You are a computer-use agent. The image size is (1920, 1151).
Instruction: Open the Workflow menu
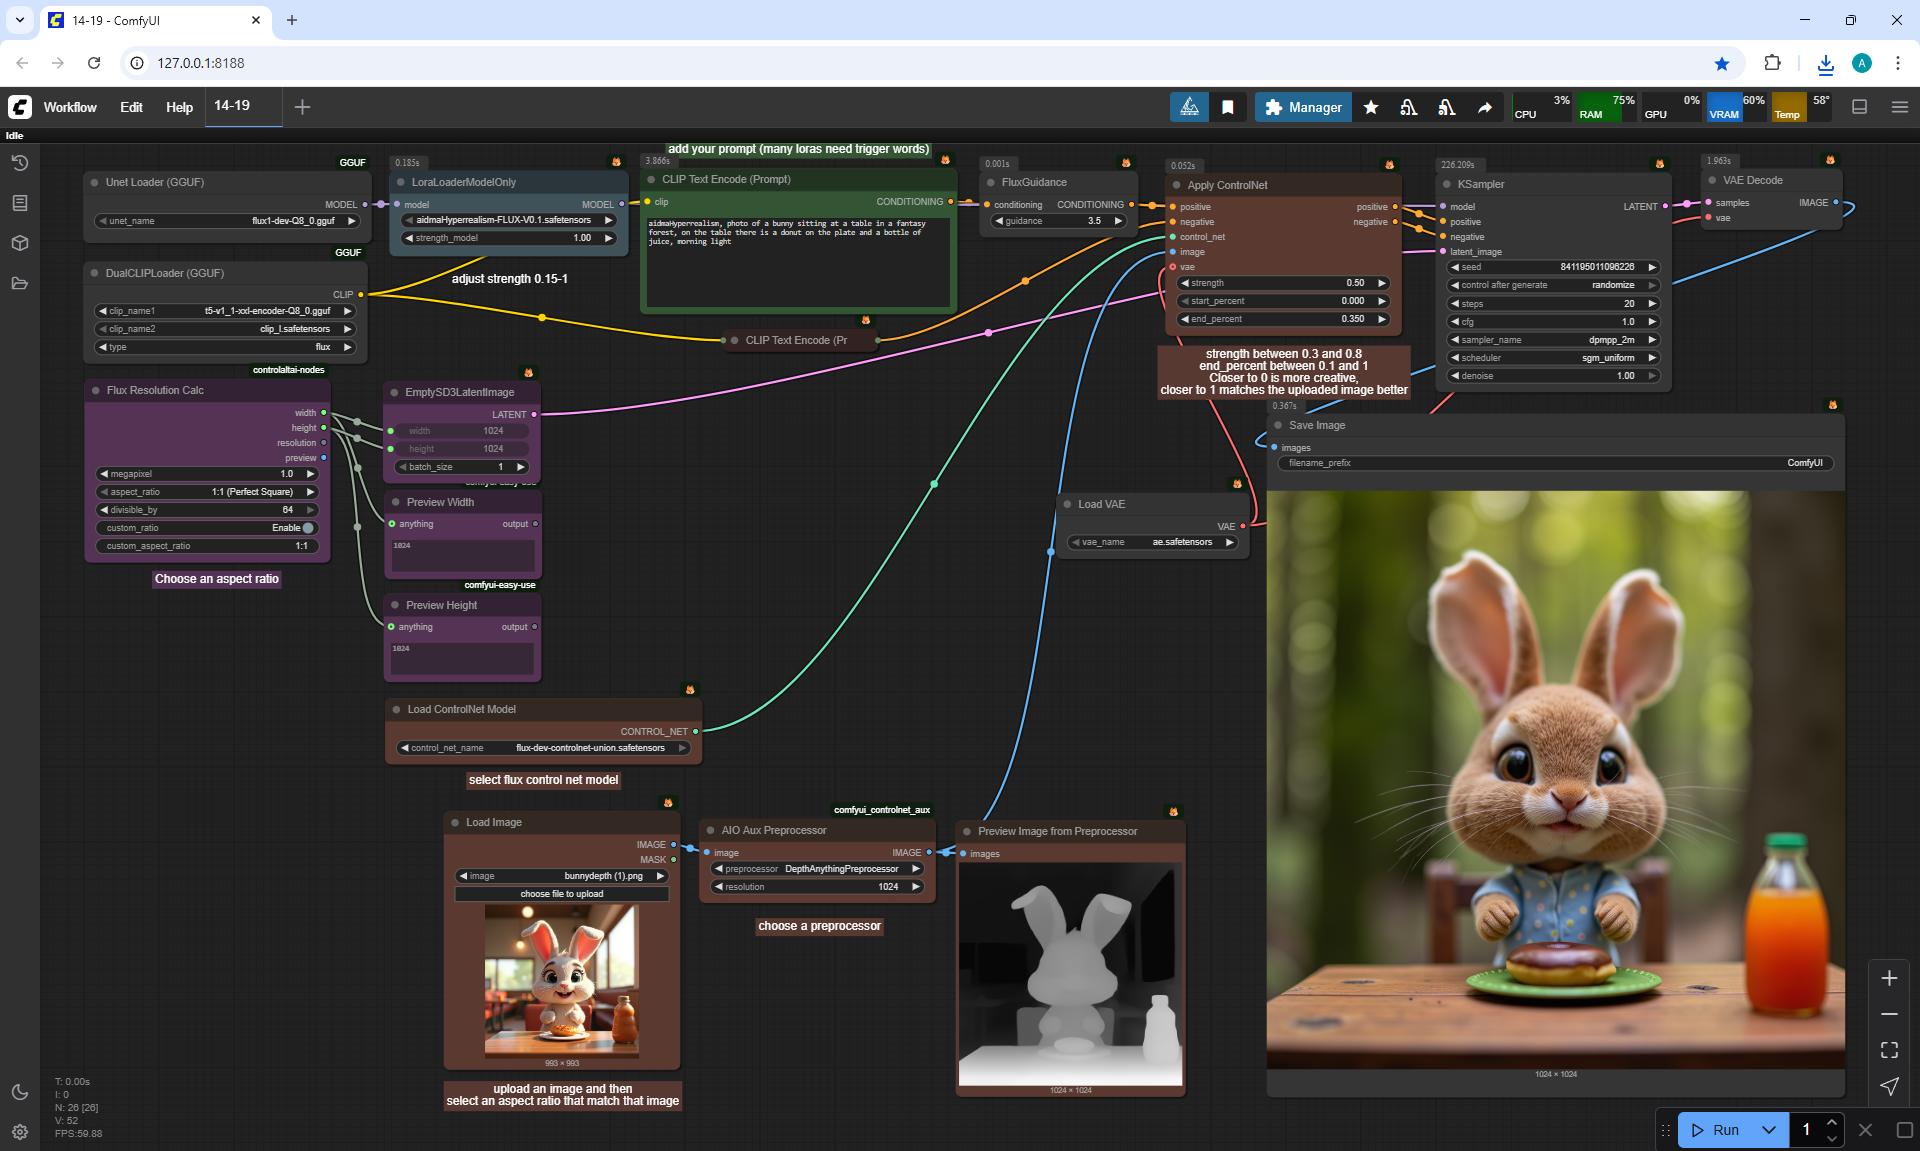point(70,107)
